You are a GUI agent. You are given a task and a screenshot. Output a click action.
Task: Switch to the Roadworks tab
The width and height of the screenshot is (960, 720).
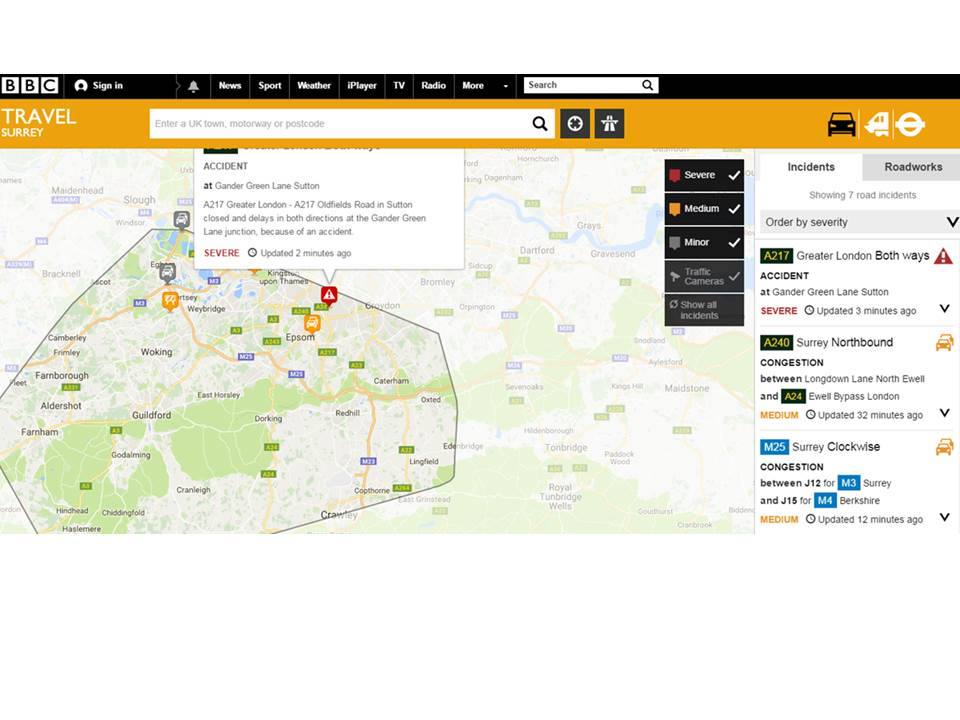[912, 167]
